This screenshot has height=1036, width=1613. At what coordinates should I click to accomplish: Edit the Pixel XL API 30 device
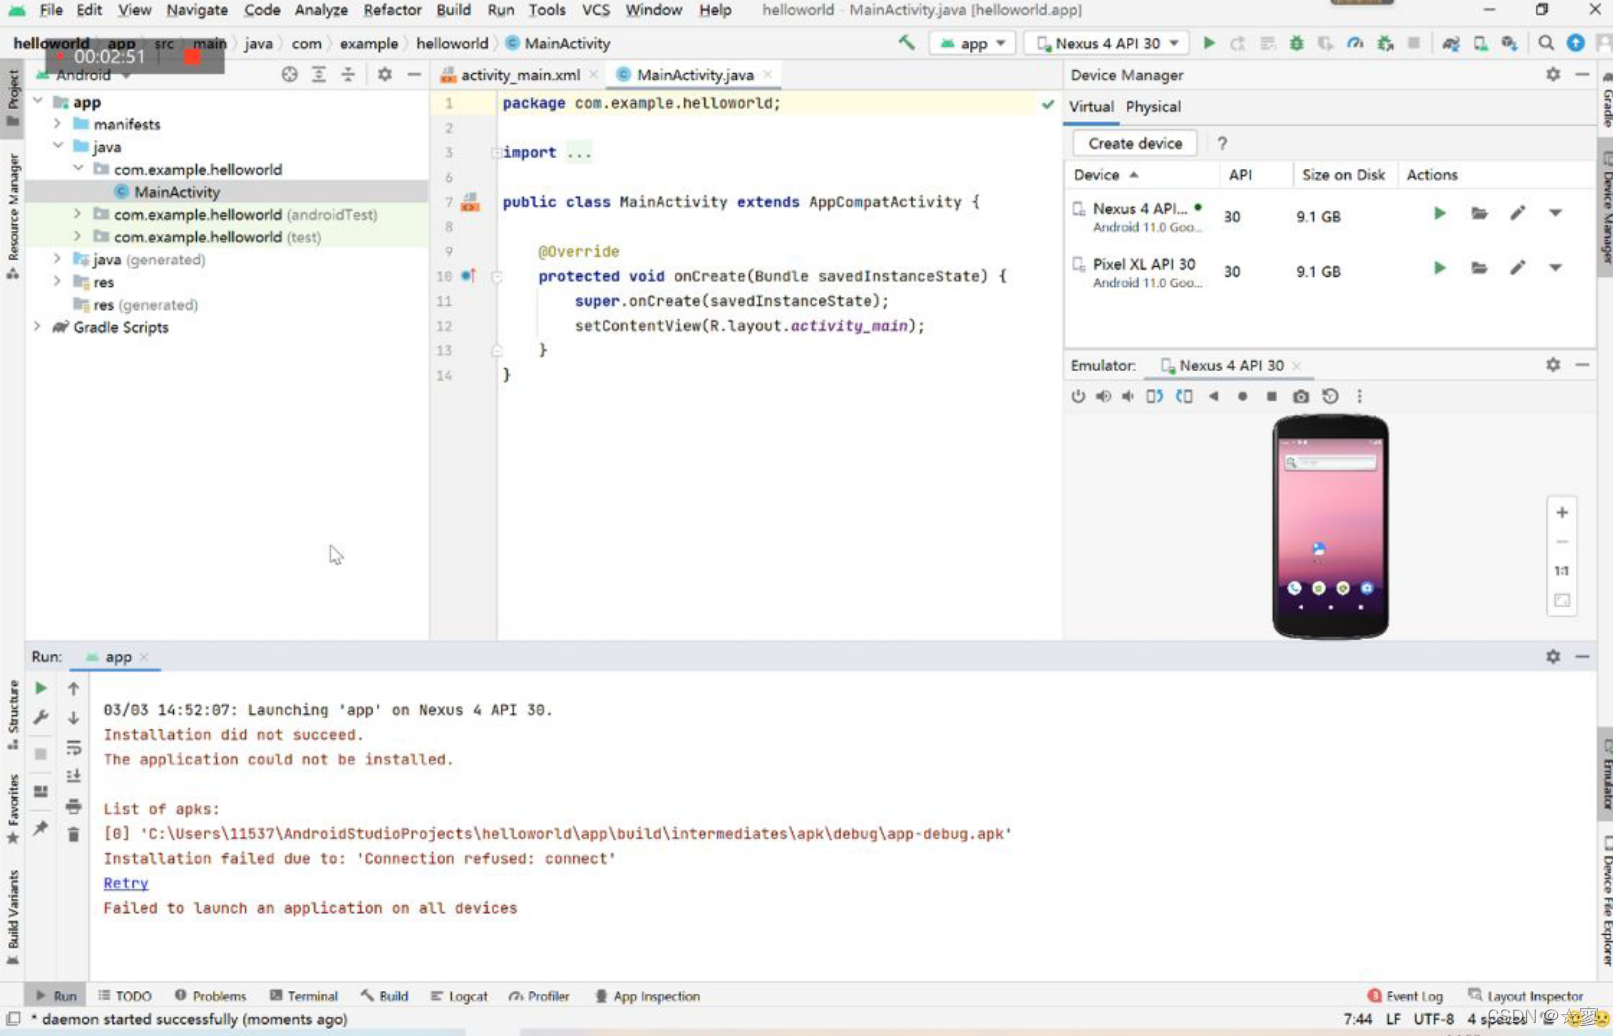[1517, 268]
